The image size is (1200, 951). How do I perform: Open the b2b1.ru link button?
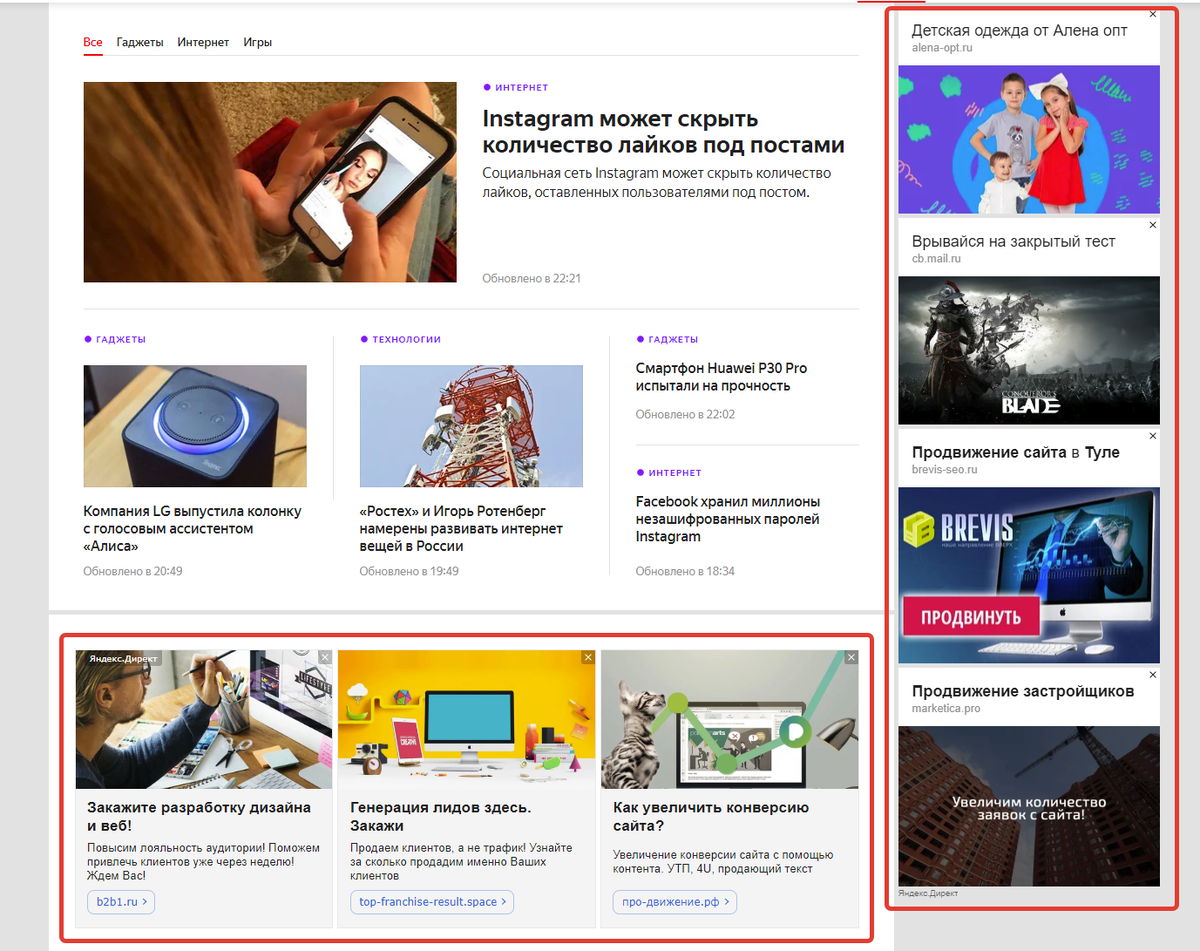click(x=121, y=902)
